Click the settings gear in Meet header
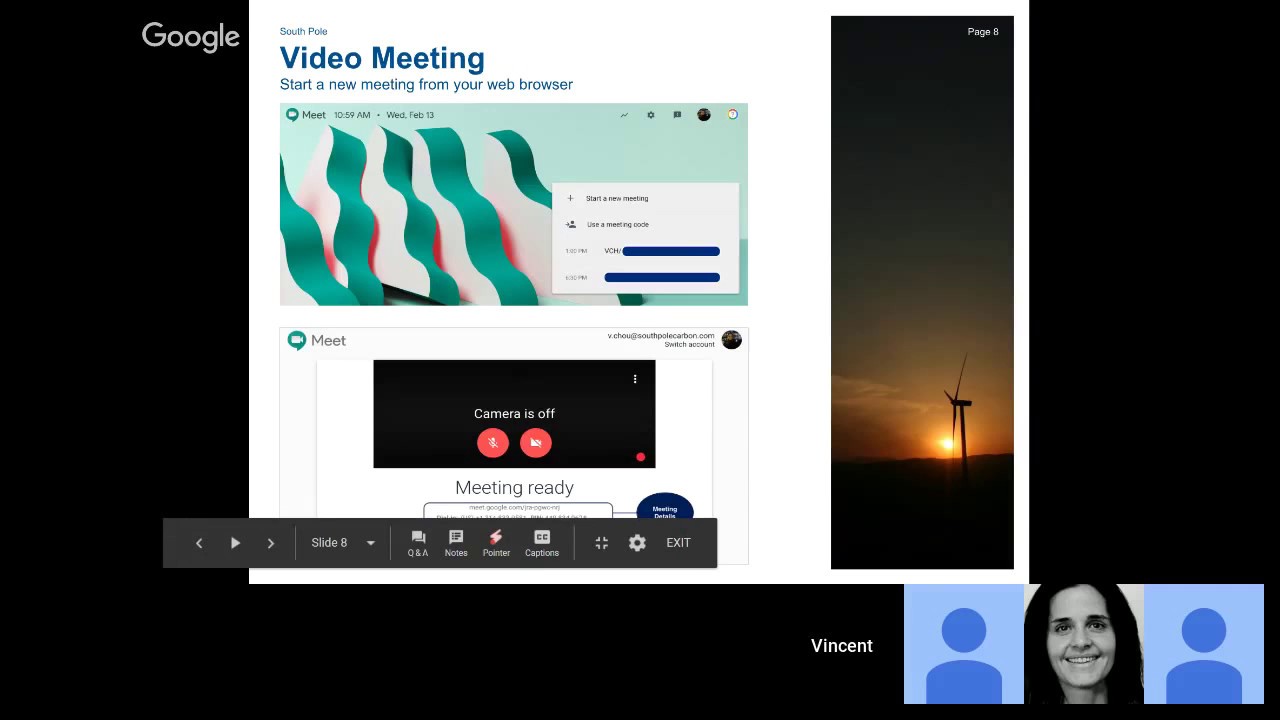 click(x=650, y=115)
